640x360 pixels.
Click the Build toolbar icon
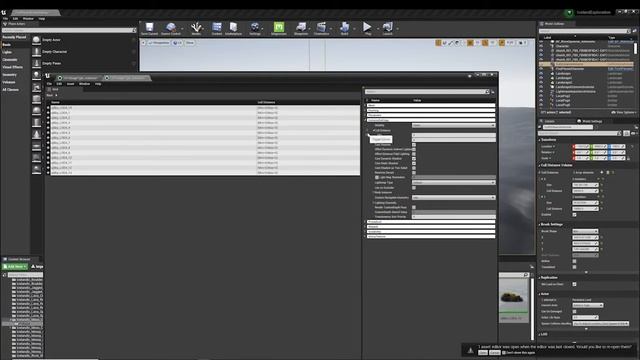tap(344, 28)
